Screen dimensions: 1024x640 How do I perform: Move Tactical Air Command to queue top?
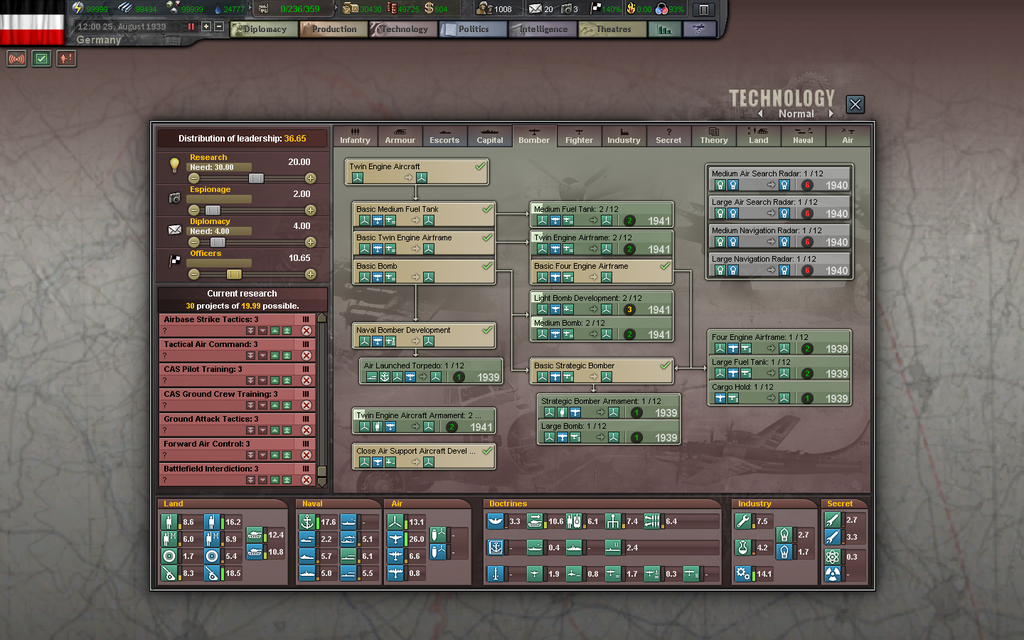click(287, 356)
